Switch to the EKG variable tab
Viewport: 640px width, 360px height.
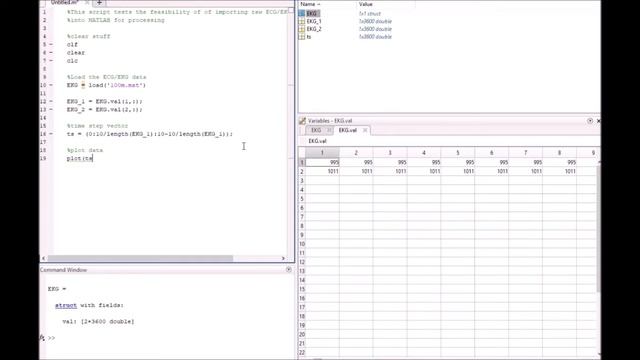pyautogui.click(x=316, y=130)
